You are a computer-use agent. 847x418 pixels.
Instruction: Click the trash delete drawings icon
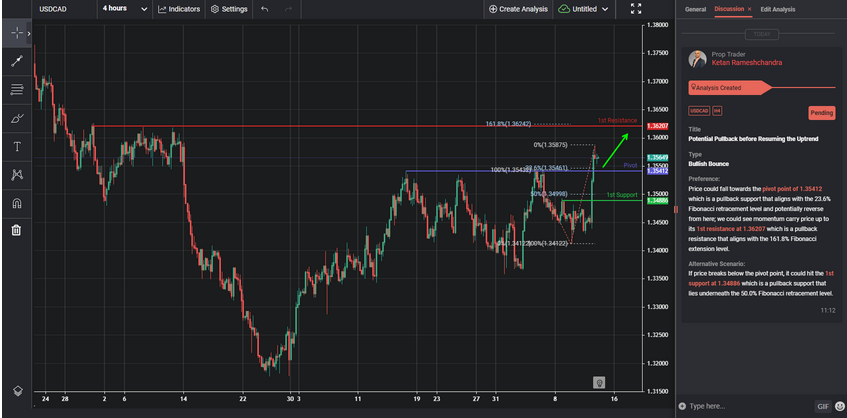click(17, 231)
